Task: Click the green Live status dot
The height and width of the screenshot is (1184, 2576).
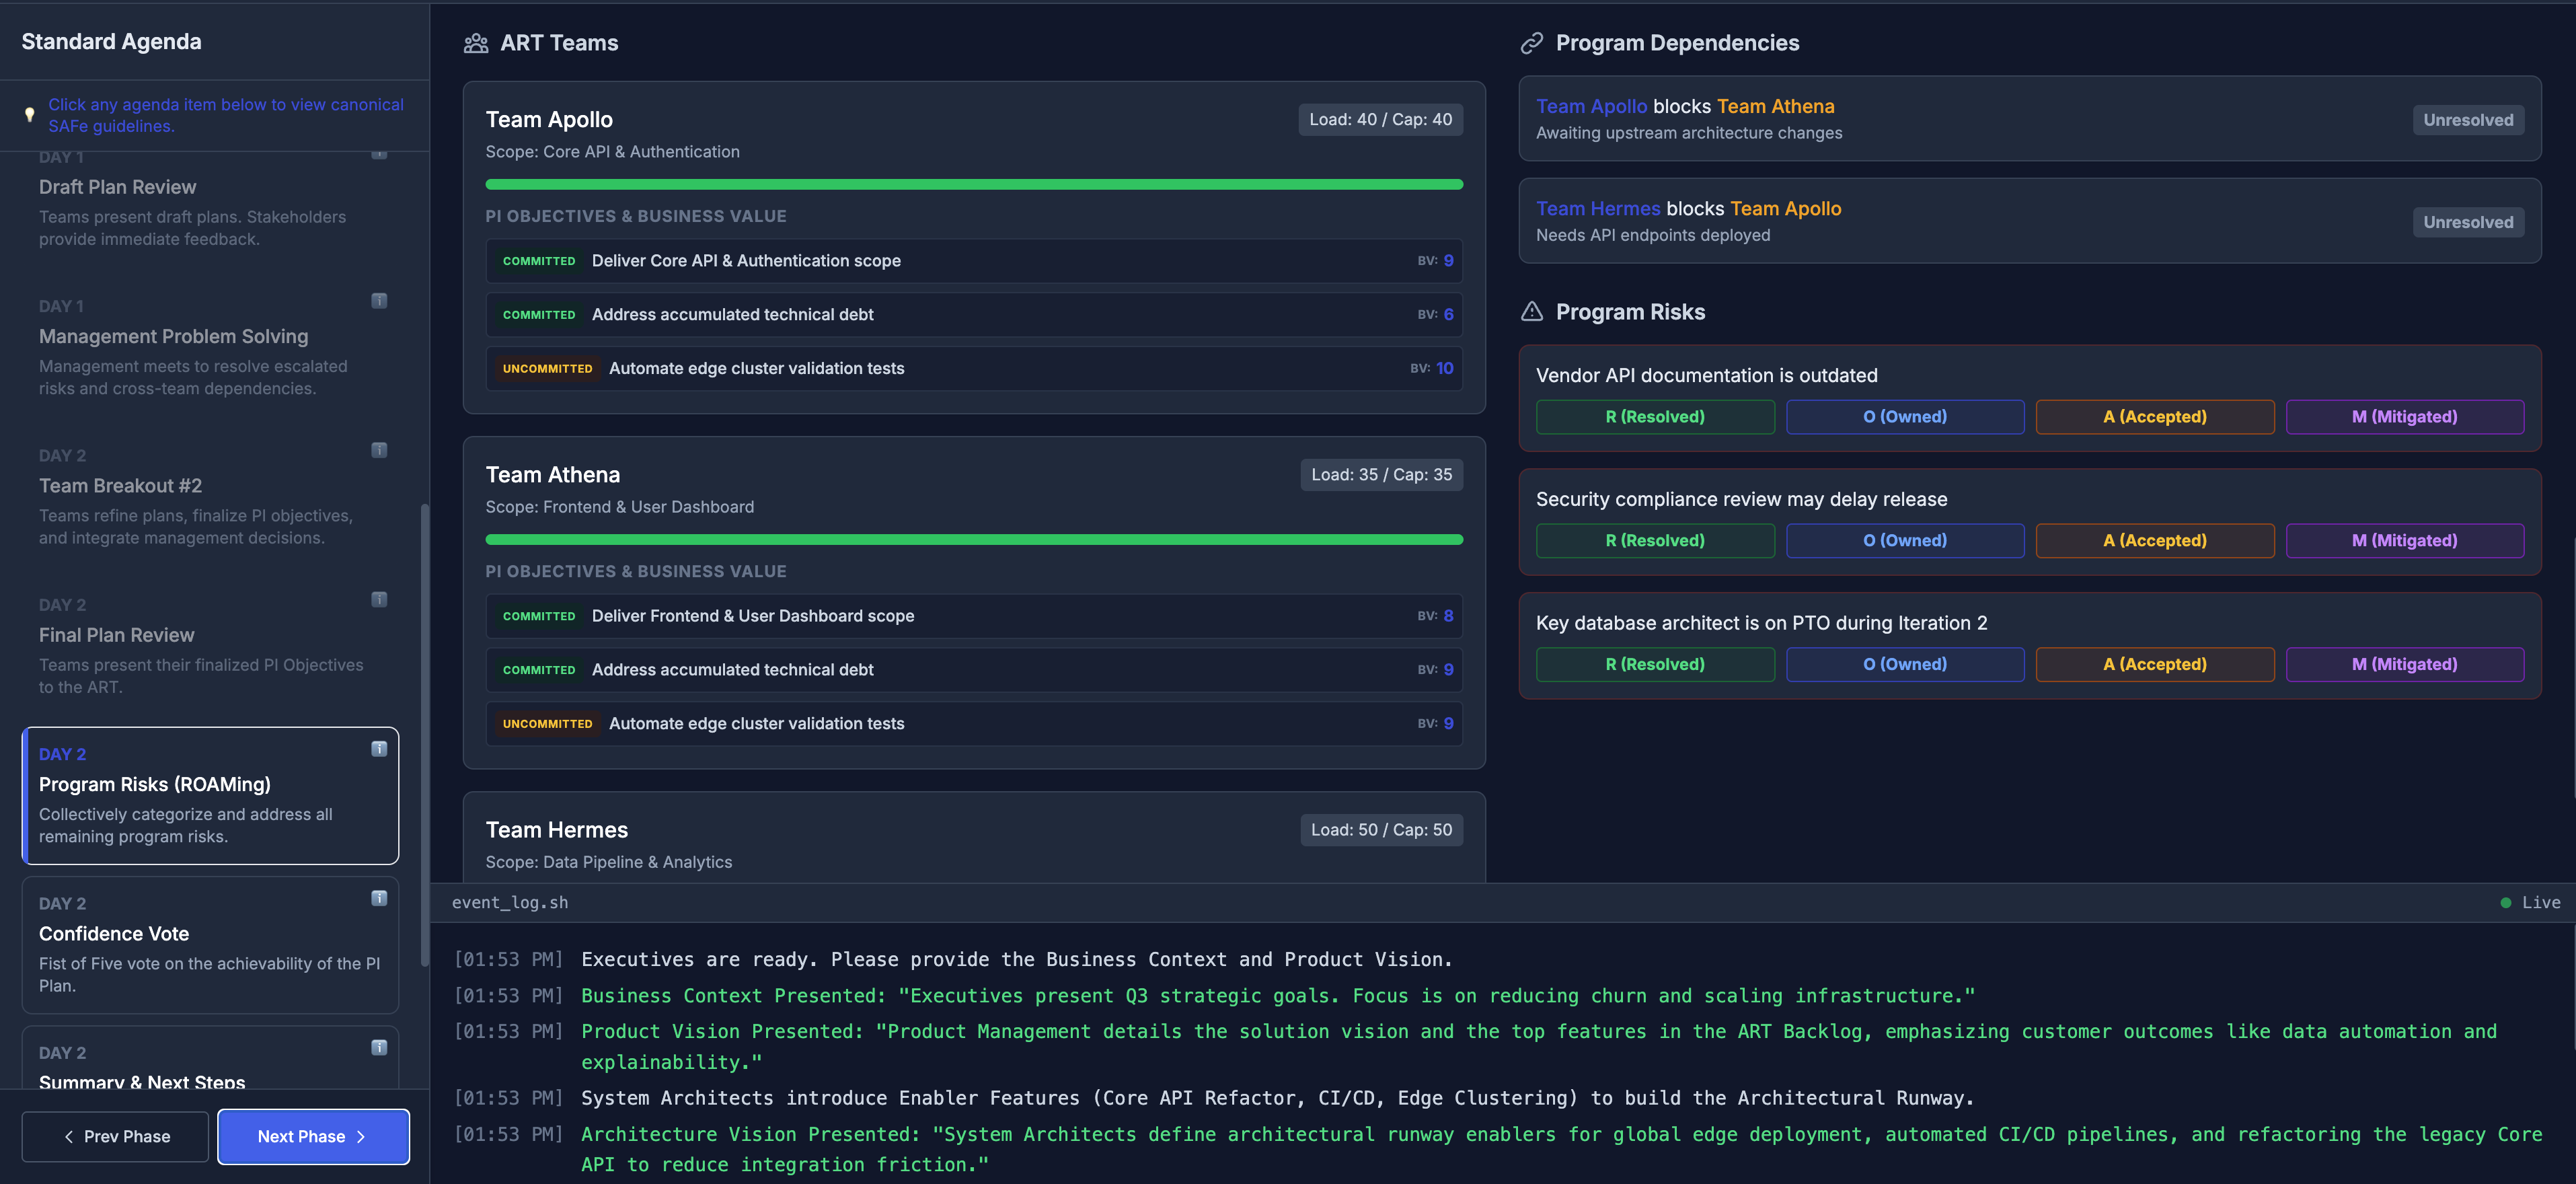Action: click(x=2505, y=903)
